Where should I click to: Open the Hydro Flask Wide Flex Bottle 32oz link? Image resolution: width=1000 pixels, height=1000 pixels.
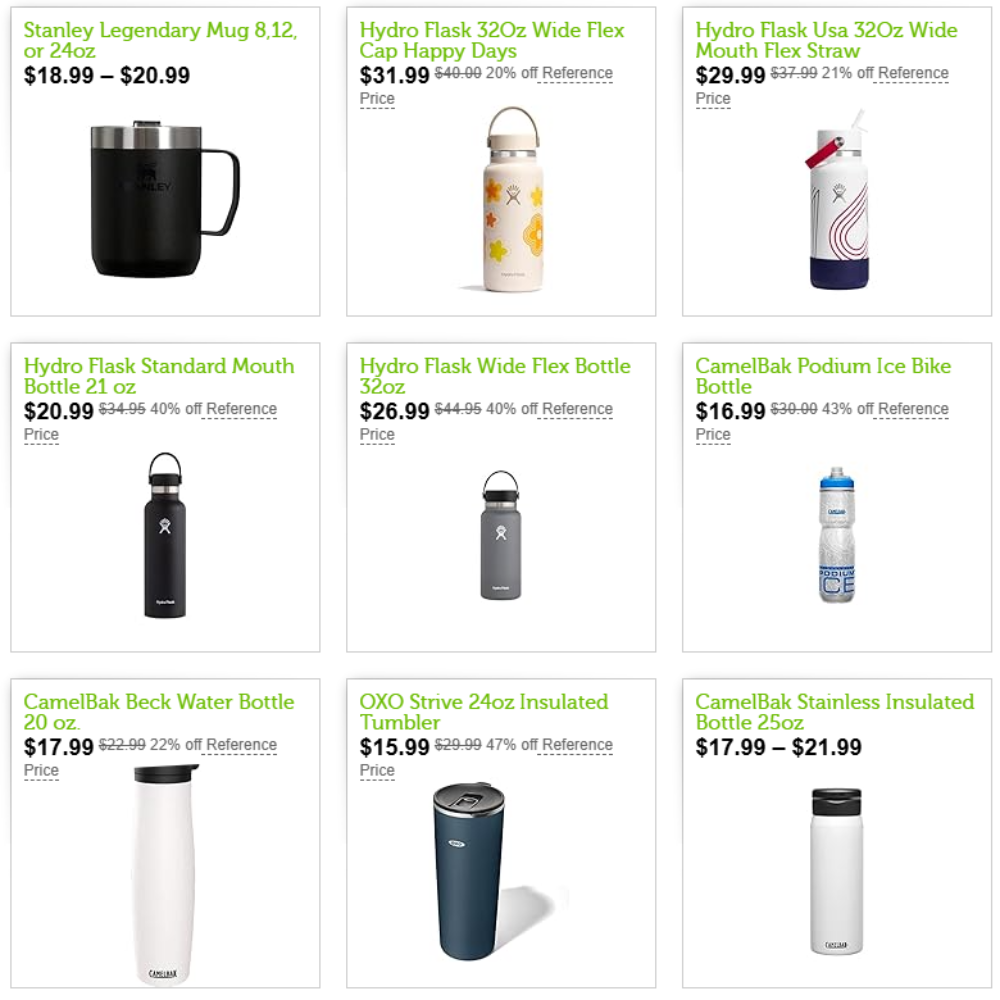coord(495,376)
